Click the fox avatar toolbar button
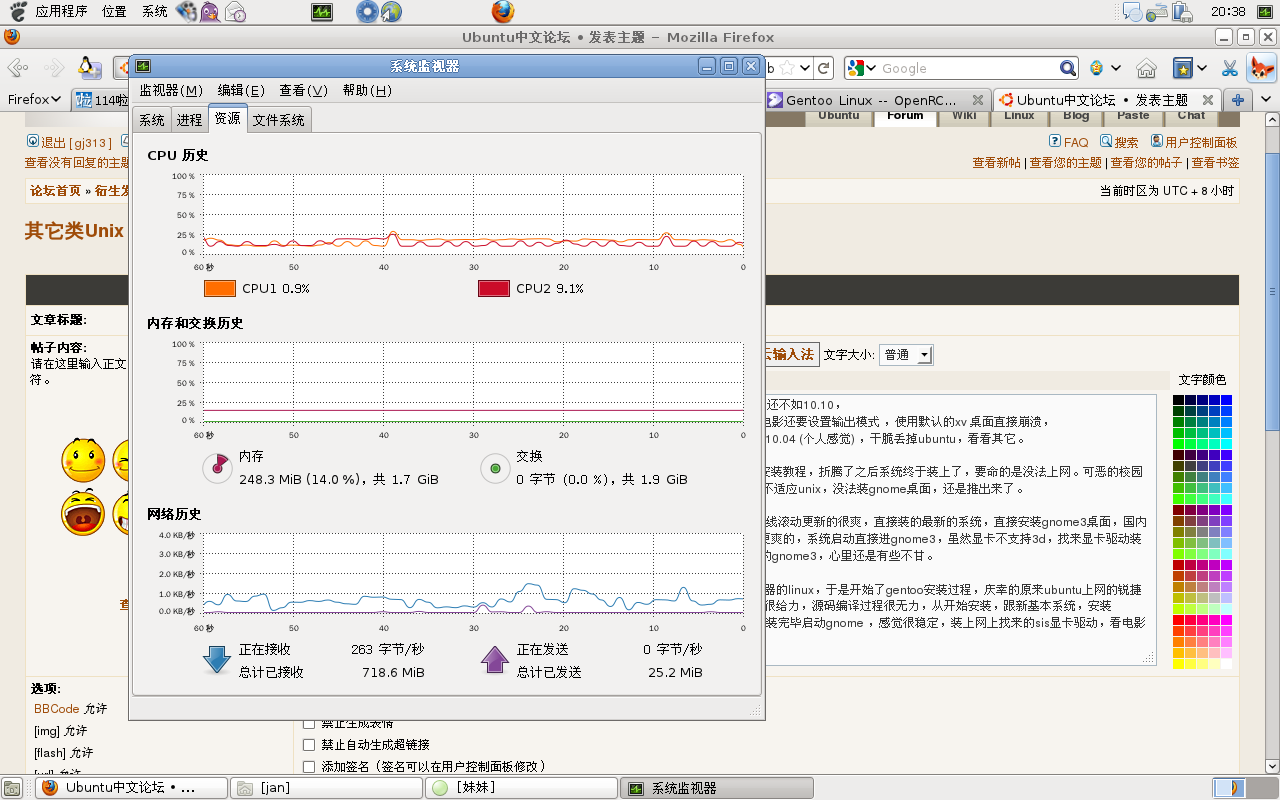This screenshot has width=1280, height=800. coord(1262,68)
